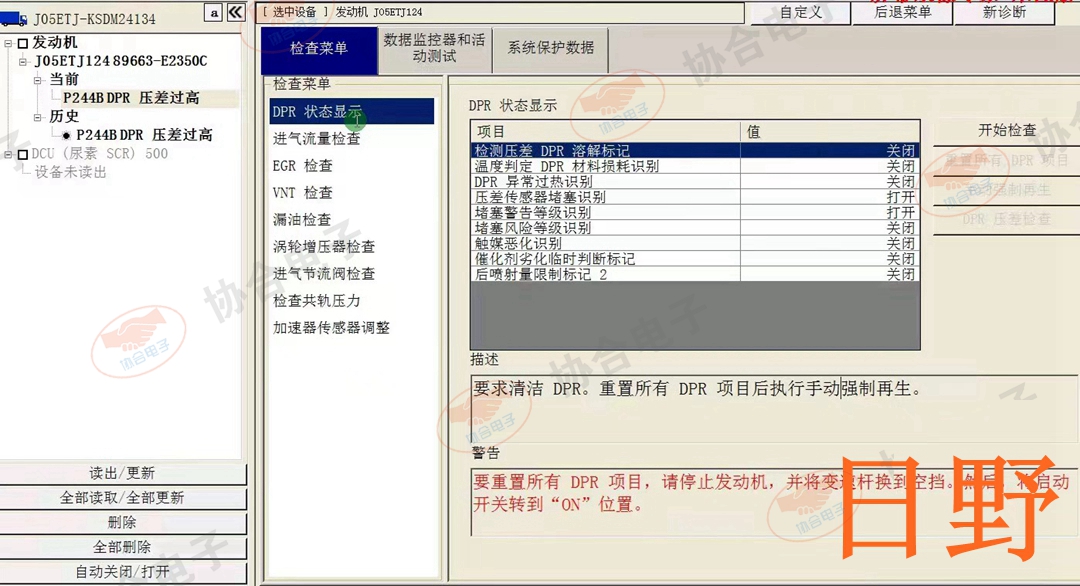Select 进气流量检查 in the check menu
1080x586 pixels.
(317, 139)
